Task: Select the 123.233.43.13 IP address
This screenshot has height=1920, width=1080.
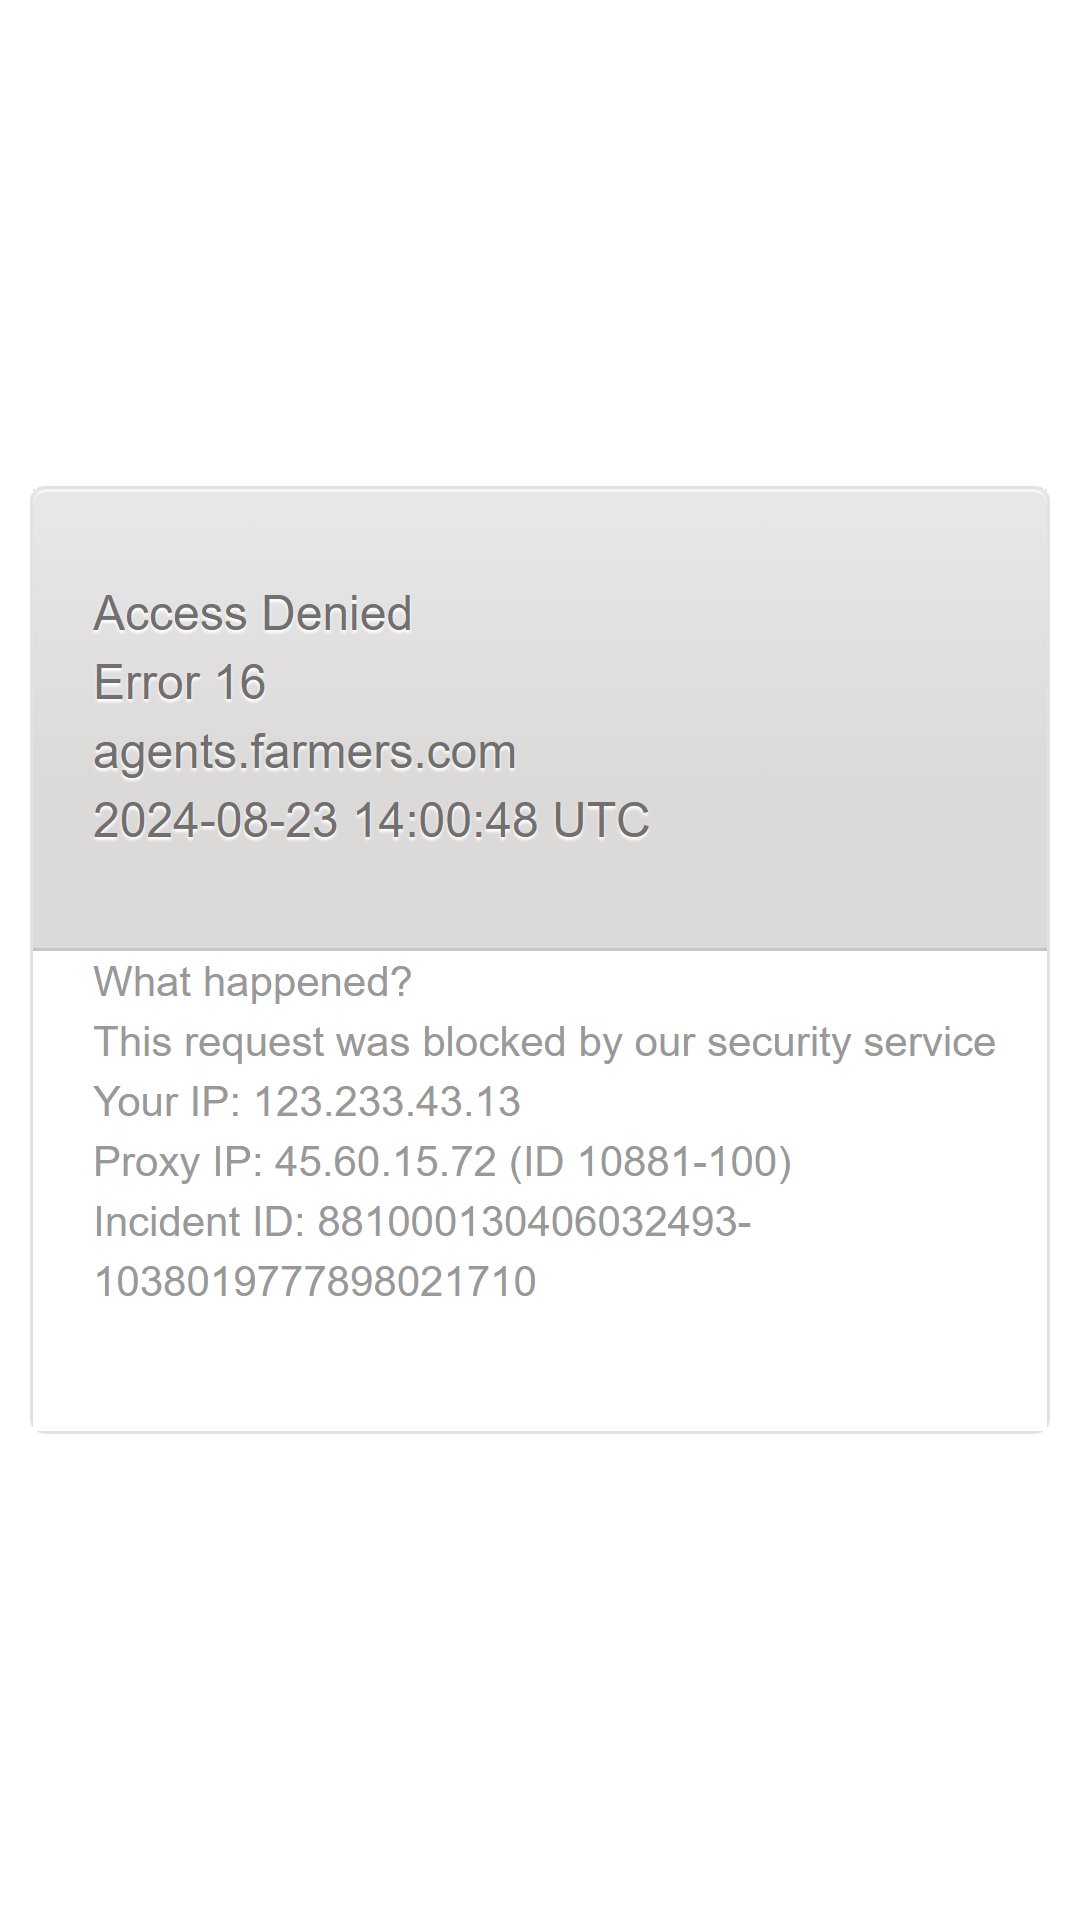Action: coord(387,1102)
